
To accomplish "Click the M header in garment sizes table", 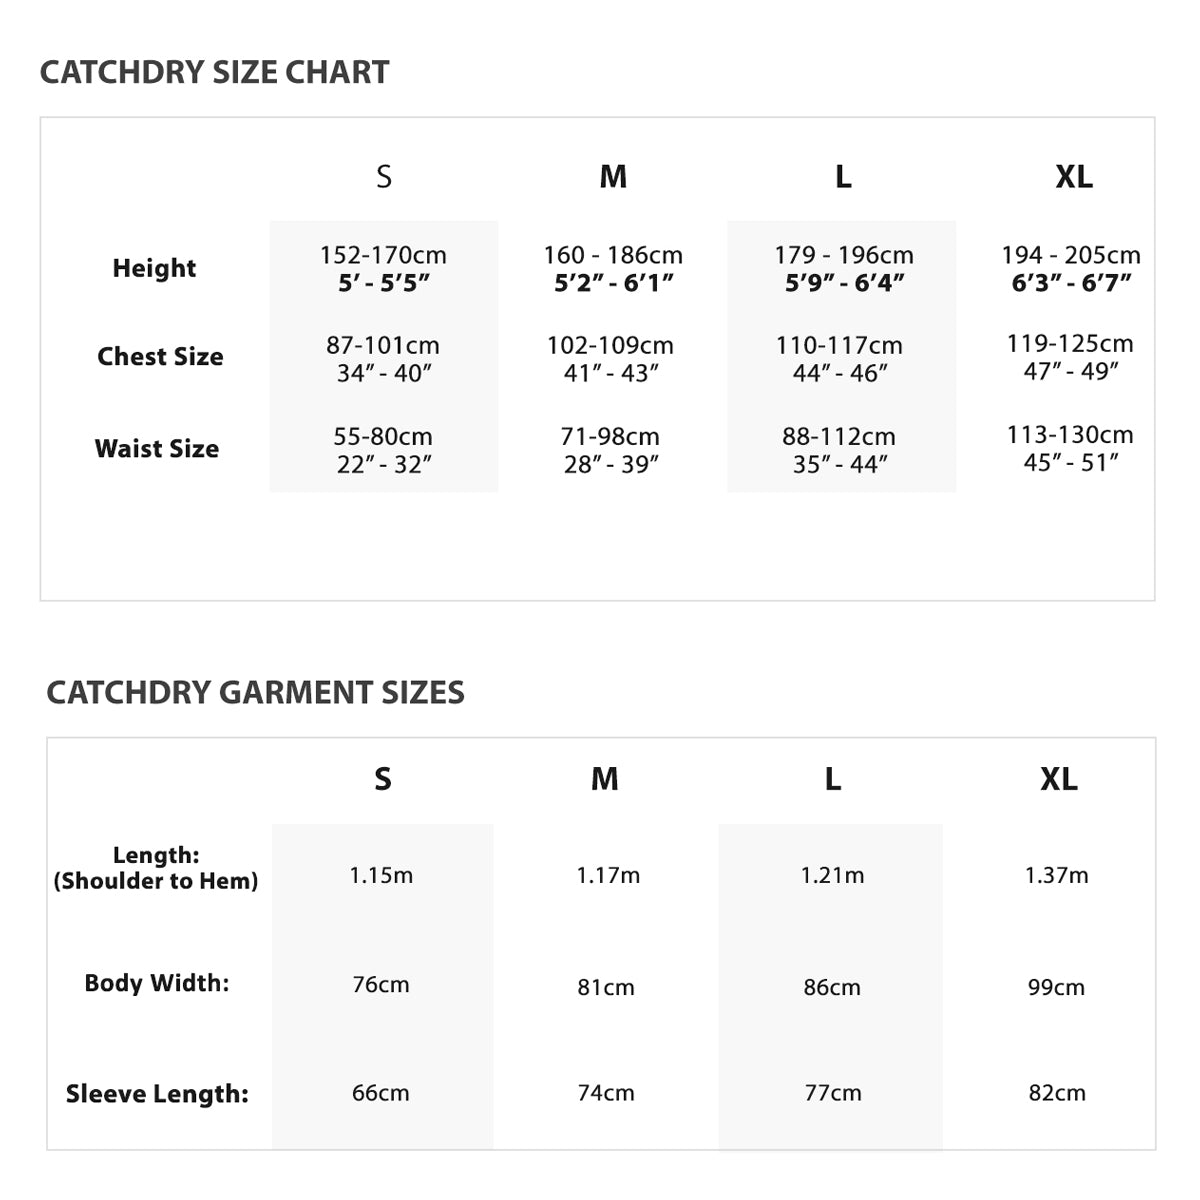I will coord(605,778).
